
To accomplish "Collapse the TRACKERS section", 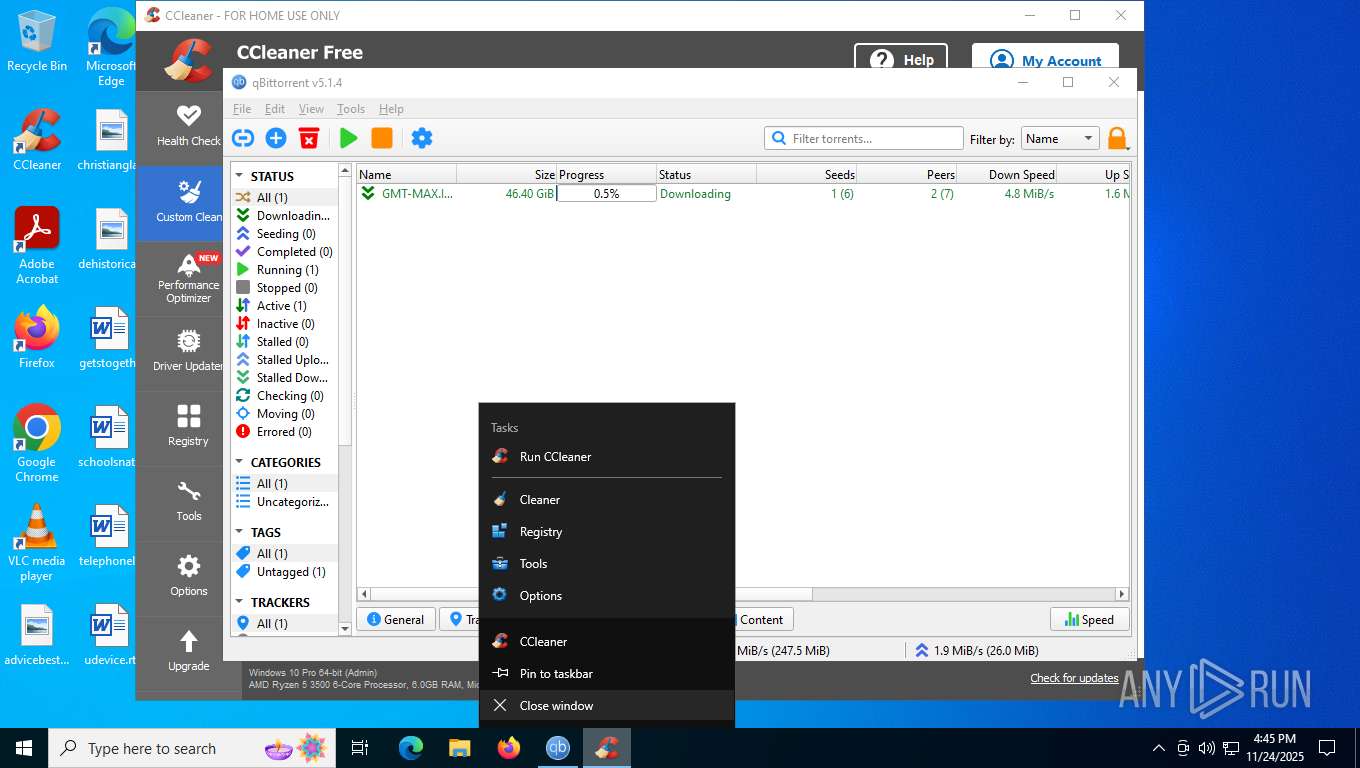I will pos(240,602).
